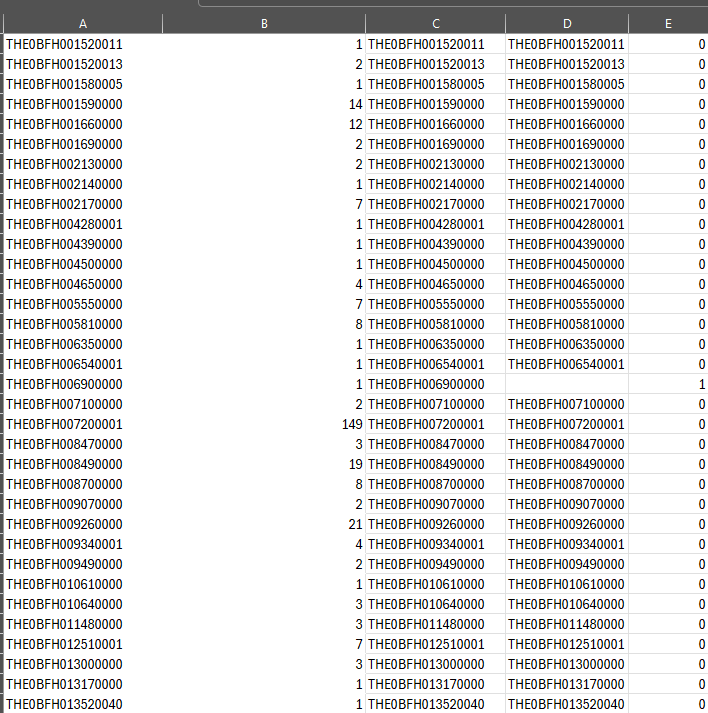Select the value 12 in column B
The height and width of the screenshot is (713, 708).
[x=264, y=124]
